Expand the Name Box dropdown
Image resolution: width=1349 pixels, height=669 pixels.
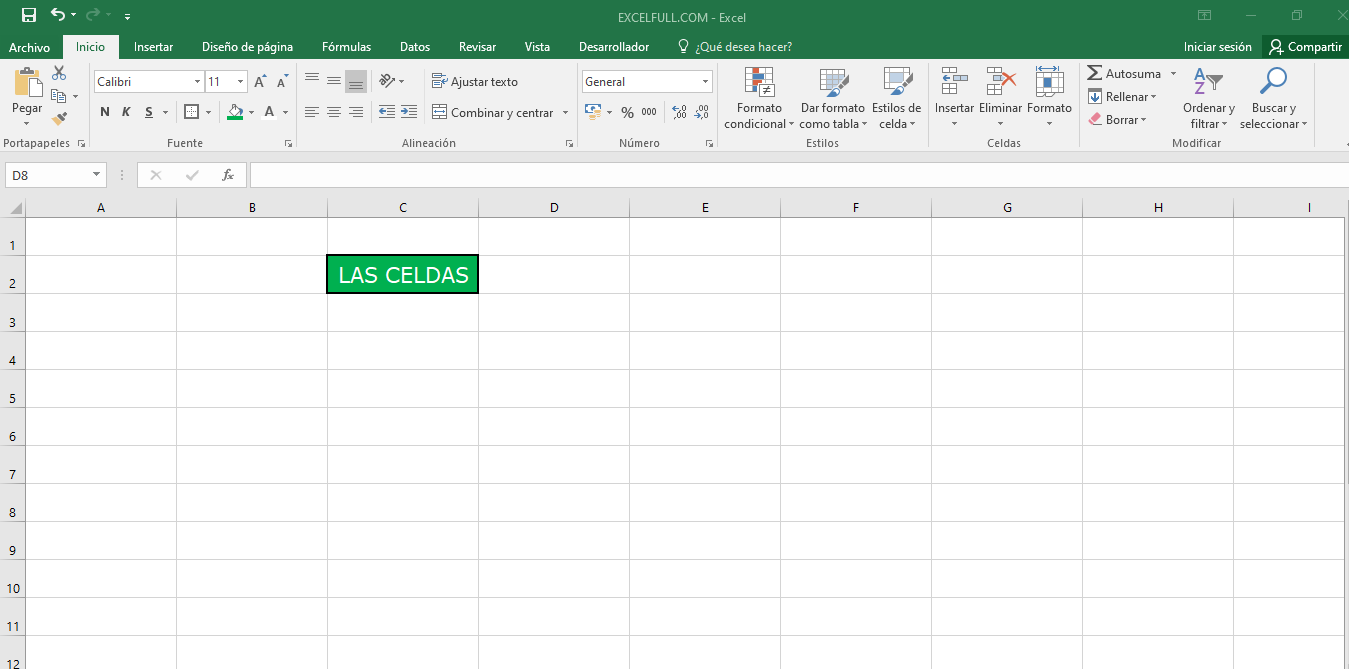click(97, 175)
